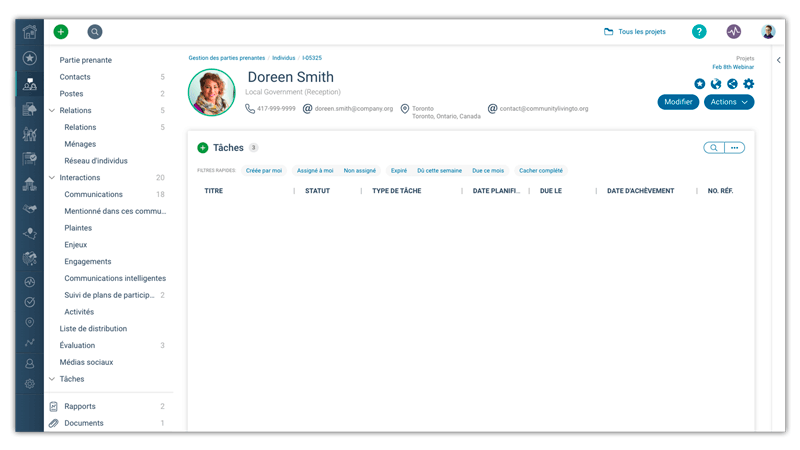Click the purple activity pulse icon

tap(734, 32)
